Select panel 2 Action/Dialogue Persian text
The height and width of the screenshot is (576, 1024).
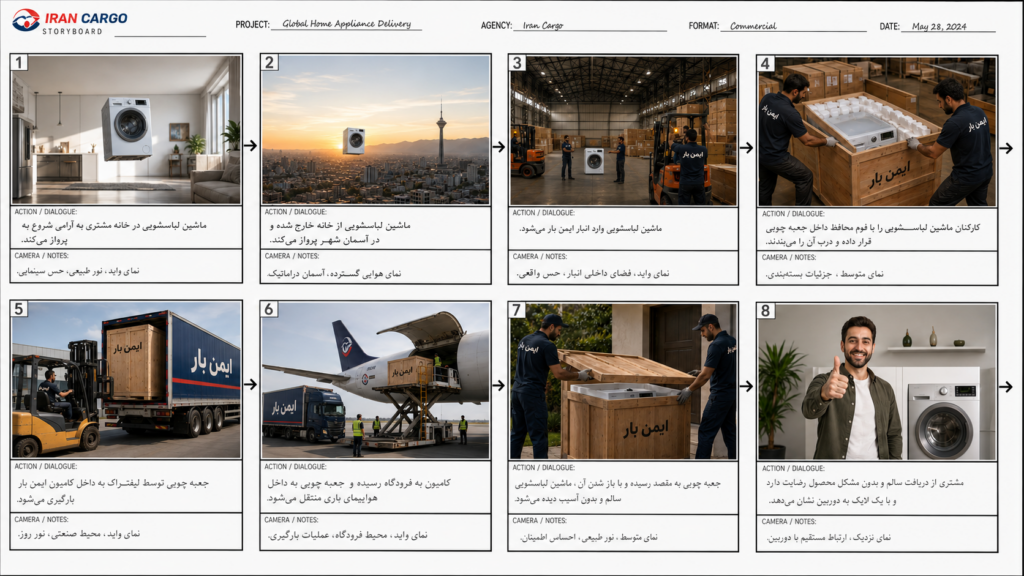click(x=340, y=232)
